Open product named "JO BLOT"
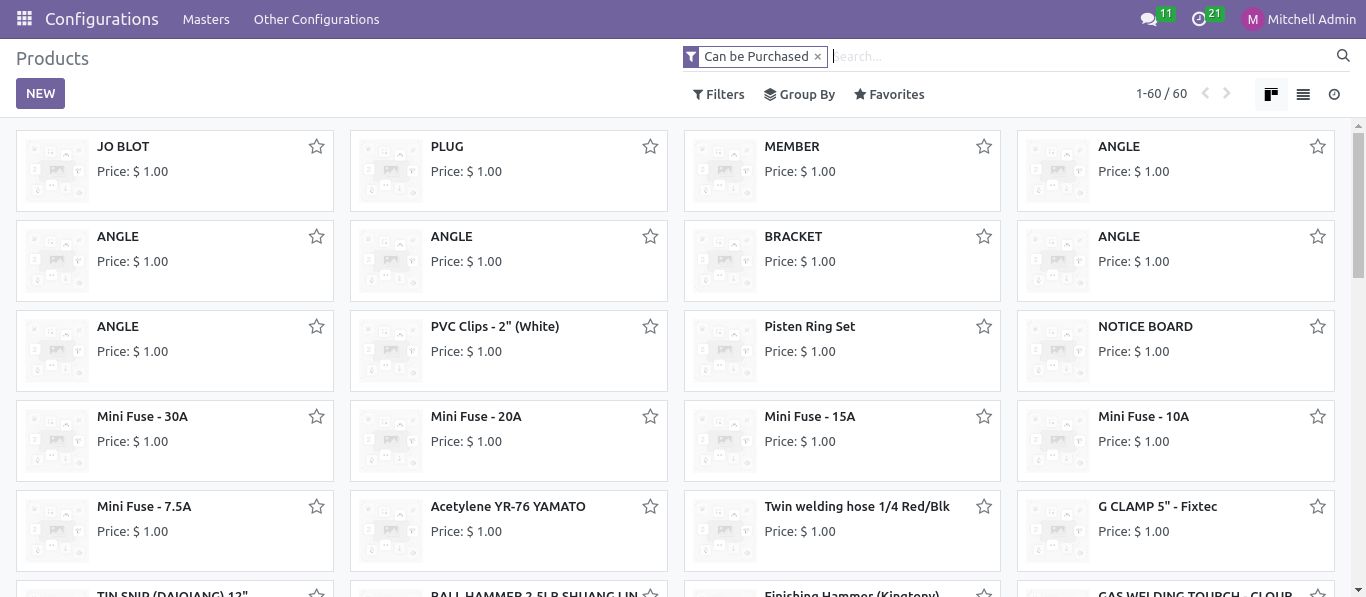Viewport: 1366px width, 597px height. point(123,147)
